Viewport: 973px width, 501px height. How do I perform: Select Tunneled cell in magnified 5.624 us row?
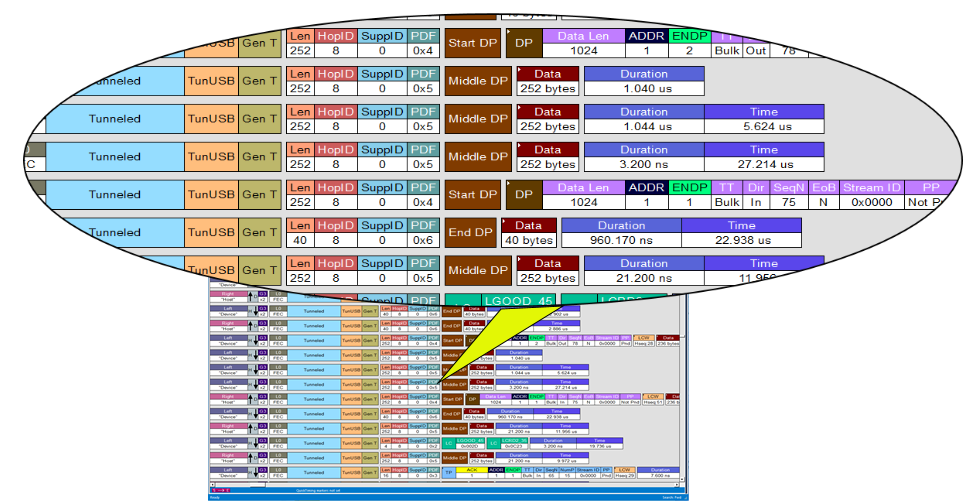click(x=115, y=118)
